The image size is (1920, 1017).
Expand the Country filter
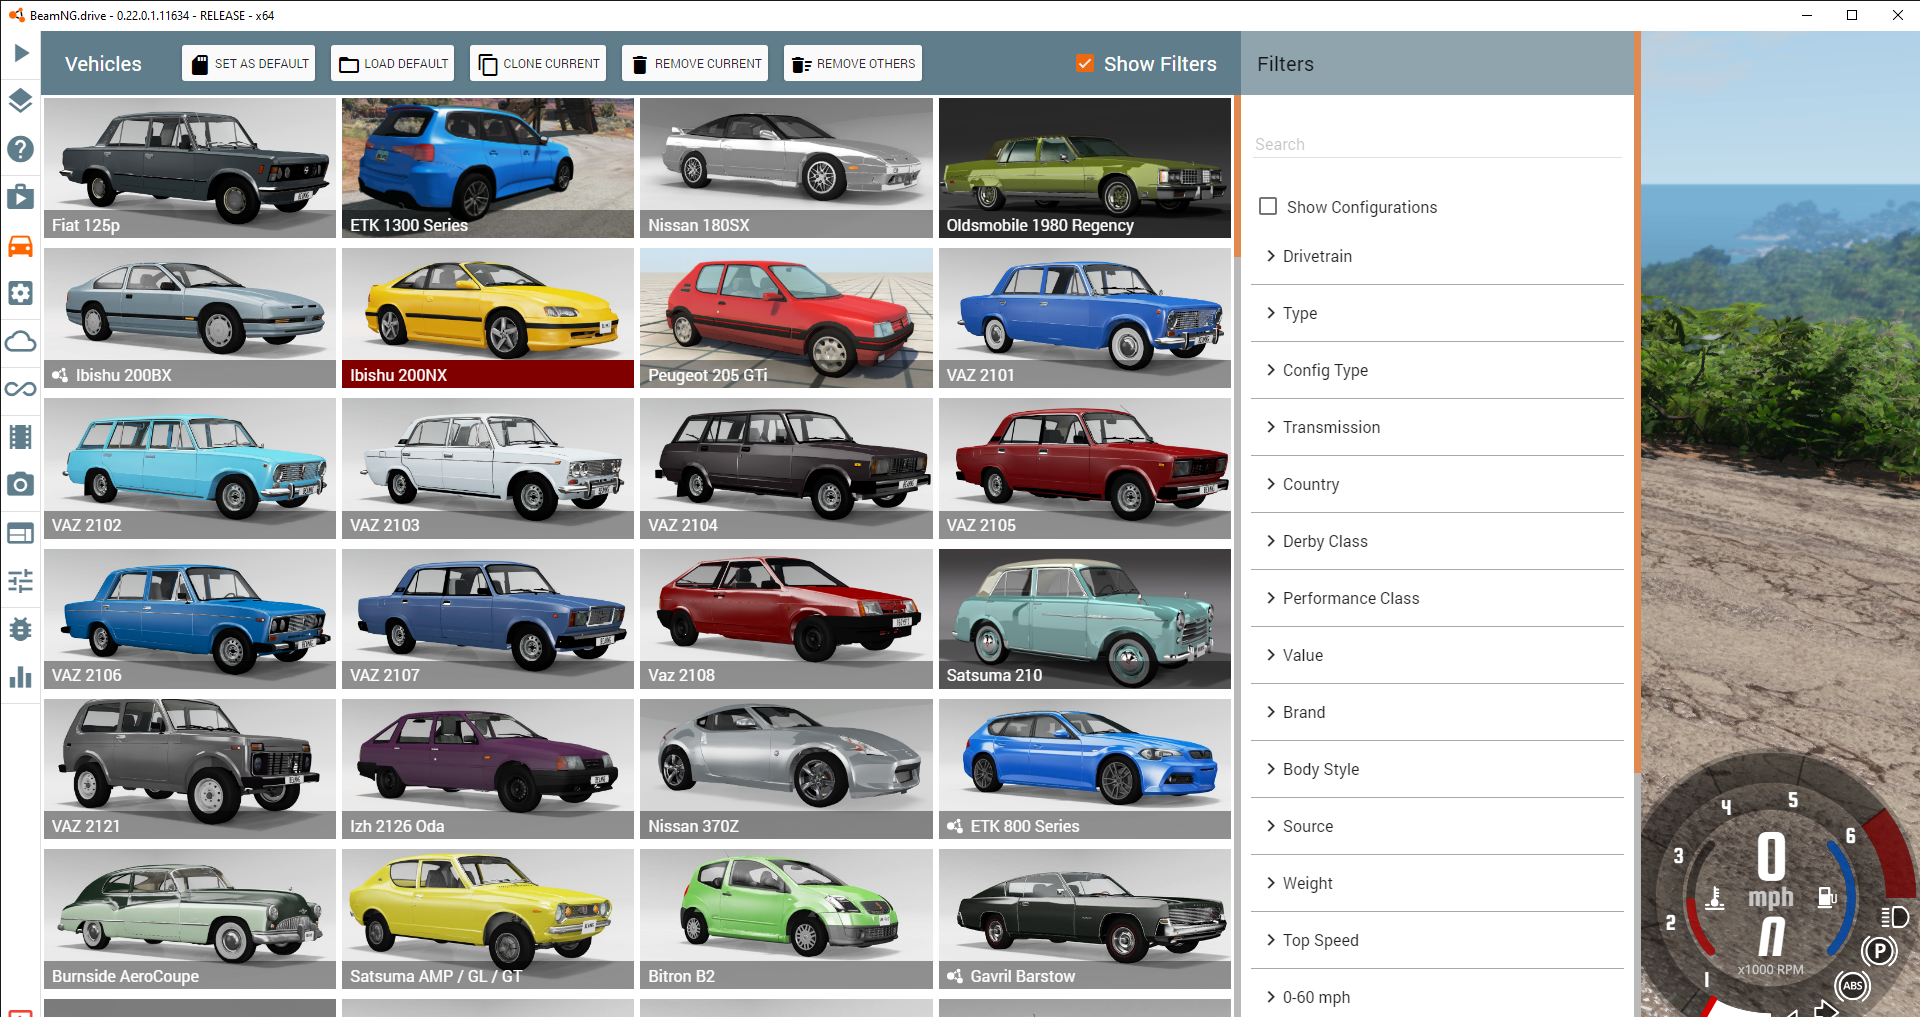[x=1437, y=484]
